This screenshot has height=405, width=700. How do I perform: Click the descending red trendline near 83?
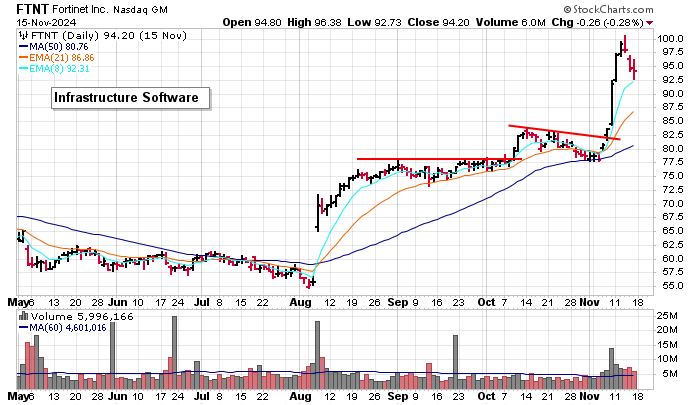click(x=564, y=133)
